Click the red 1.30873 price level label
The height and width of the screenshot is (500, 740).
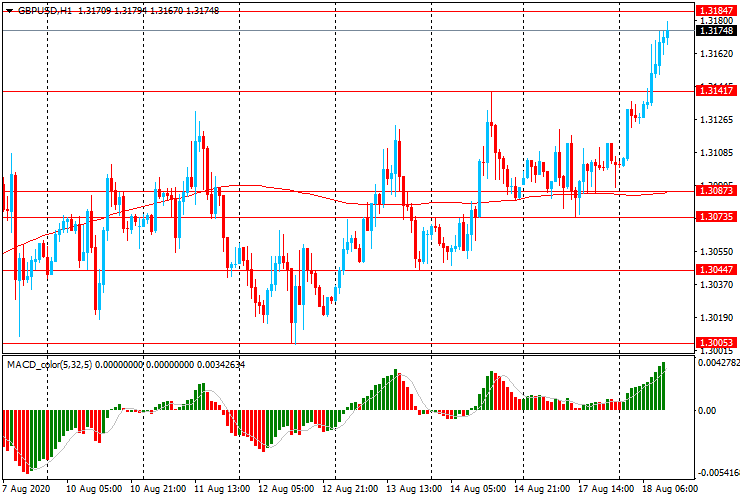click(716, 191)
